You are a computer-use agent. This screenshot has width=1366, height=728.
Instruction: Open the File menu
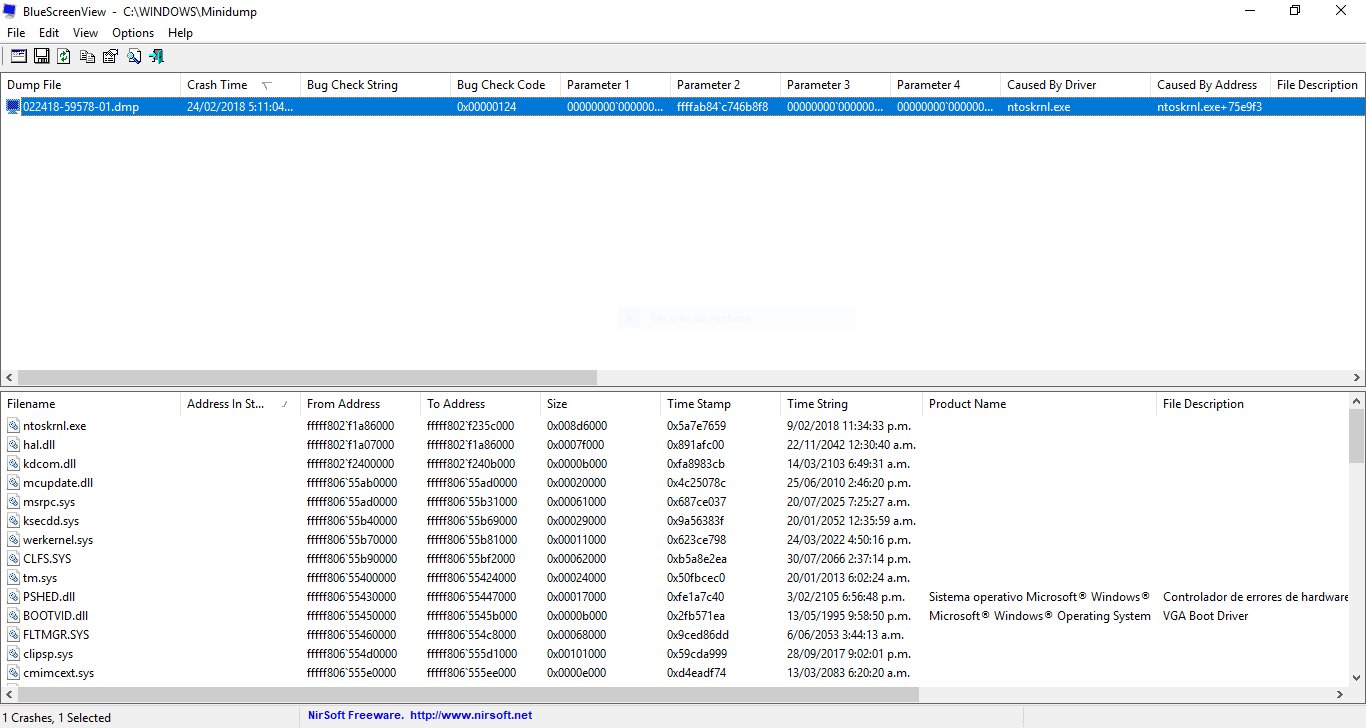[16, 33]
